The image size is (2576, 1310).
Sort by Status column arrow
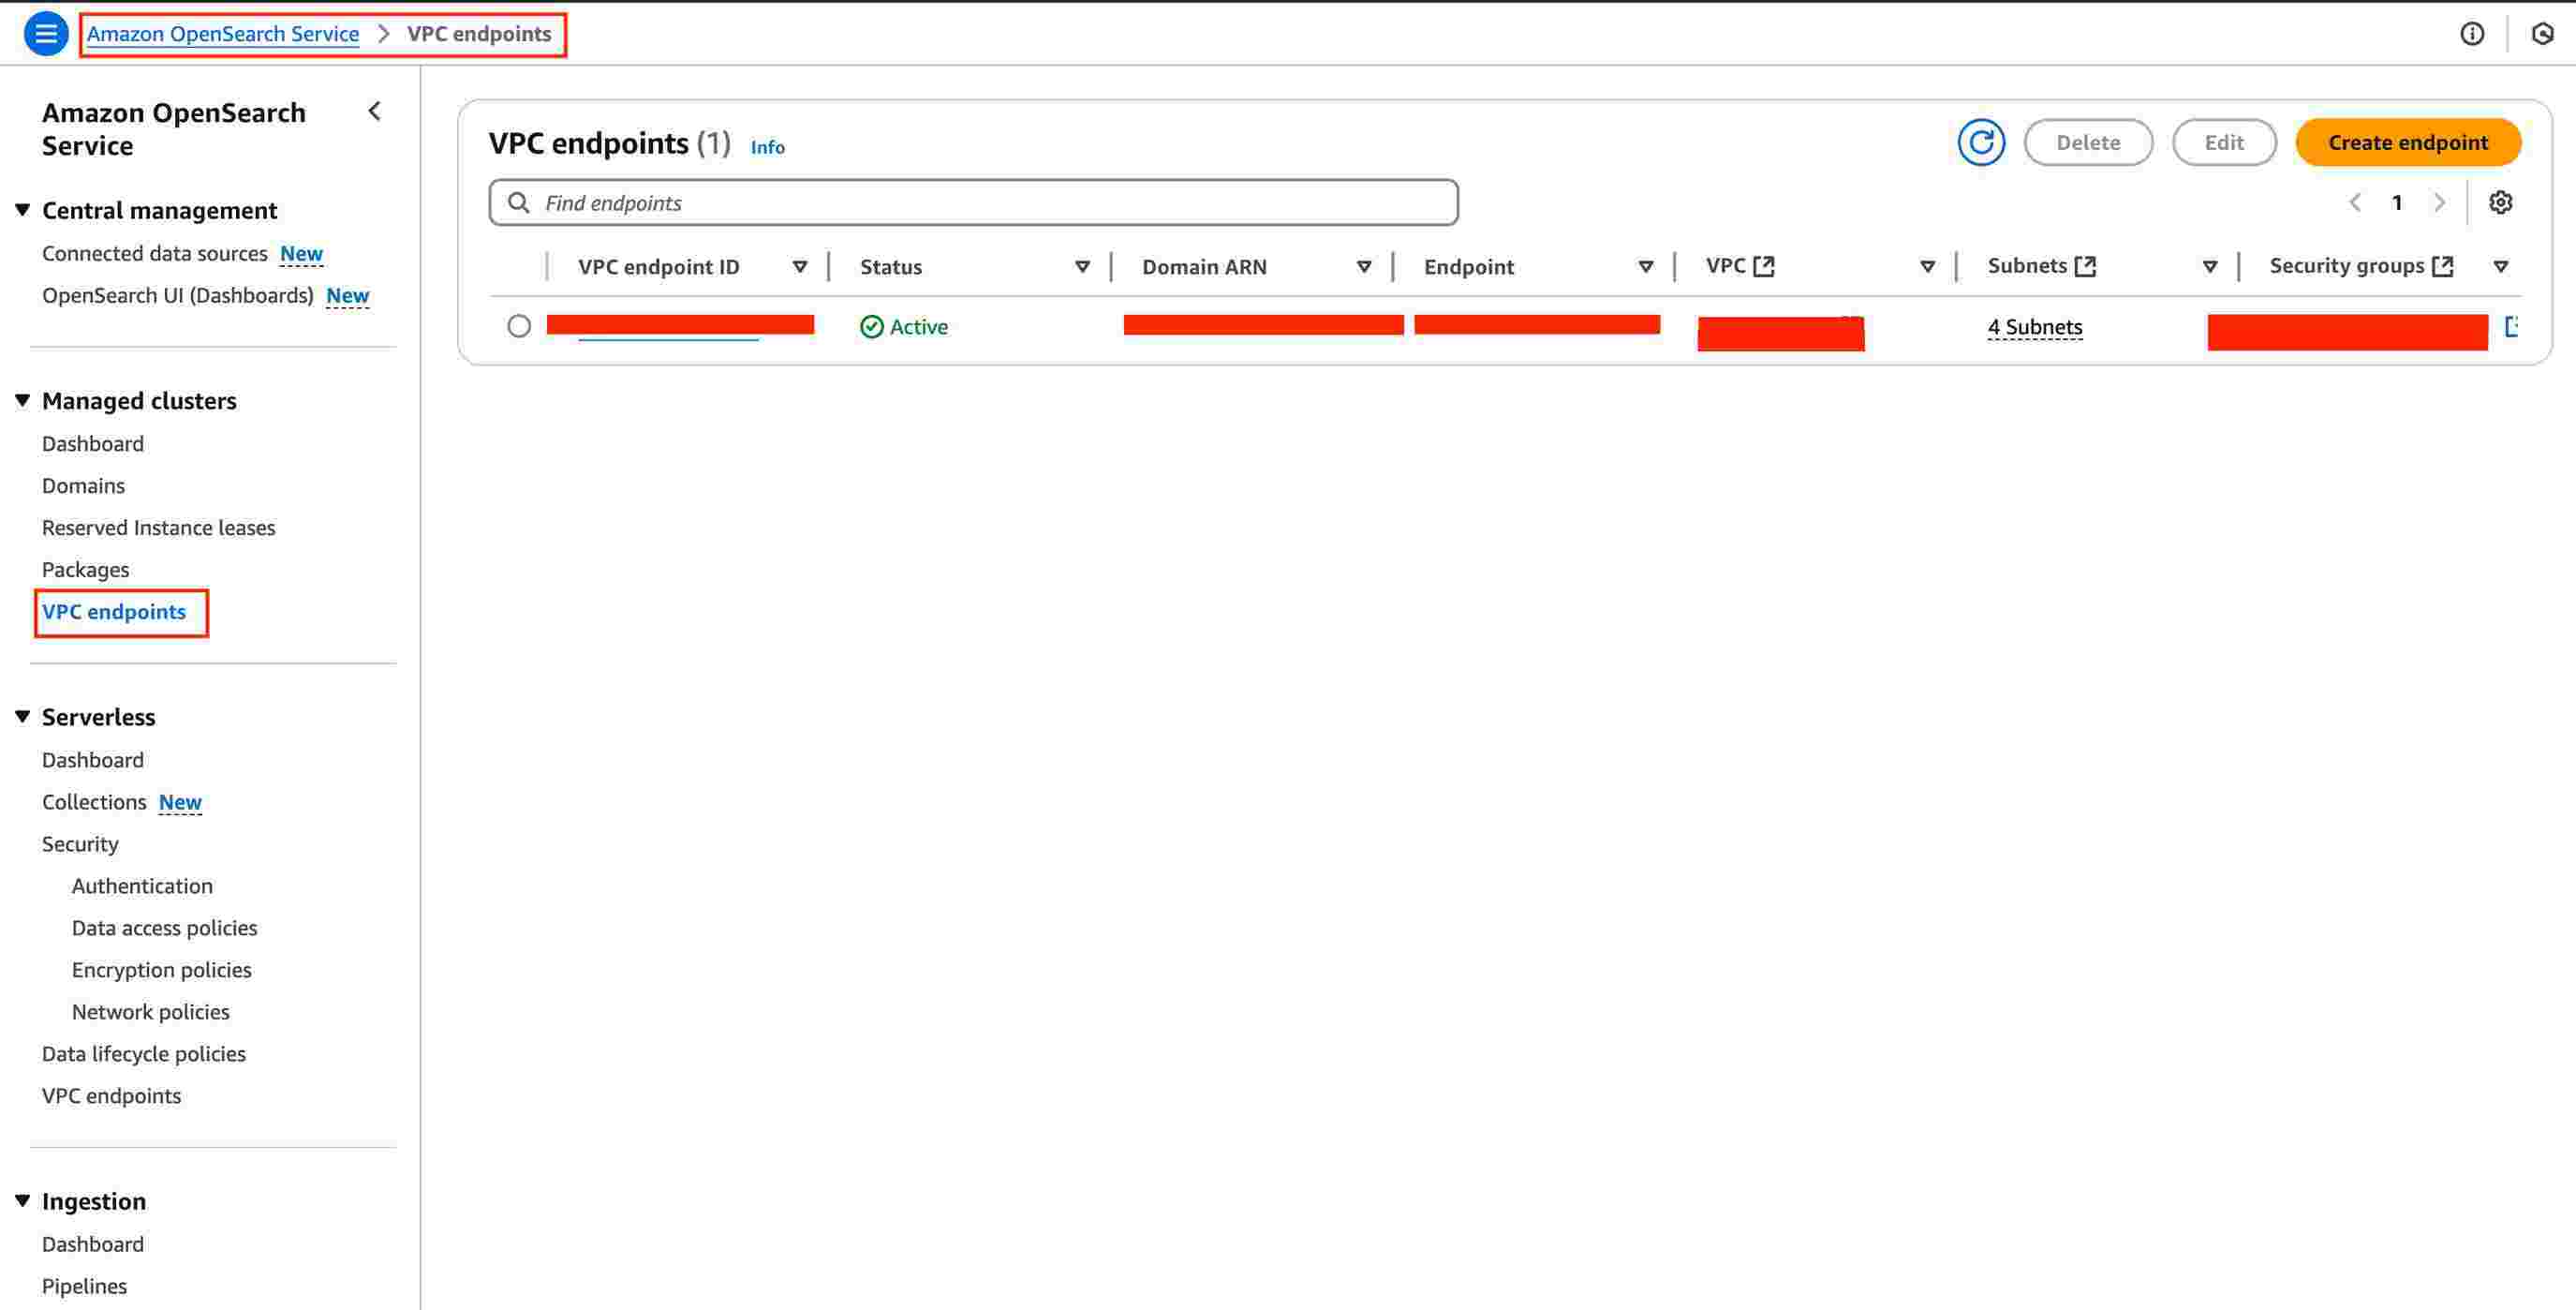[1082, 267]
